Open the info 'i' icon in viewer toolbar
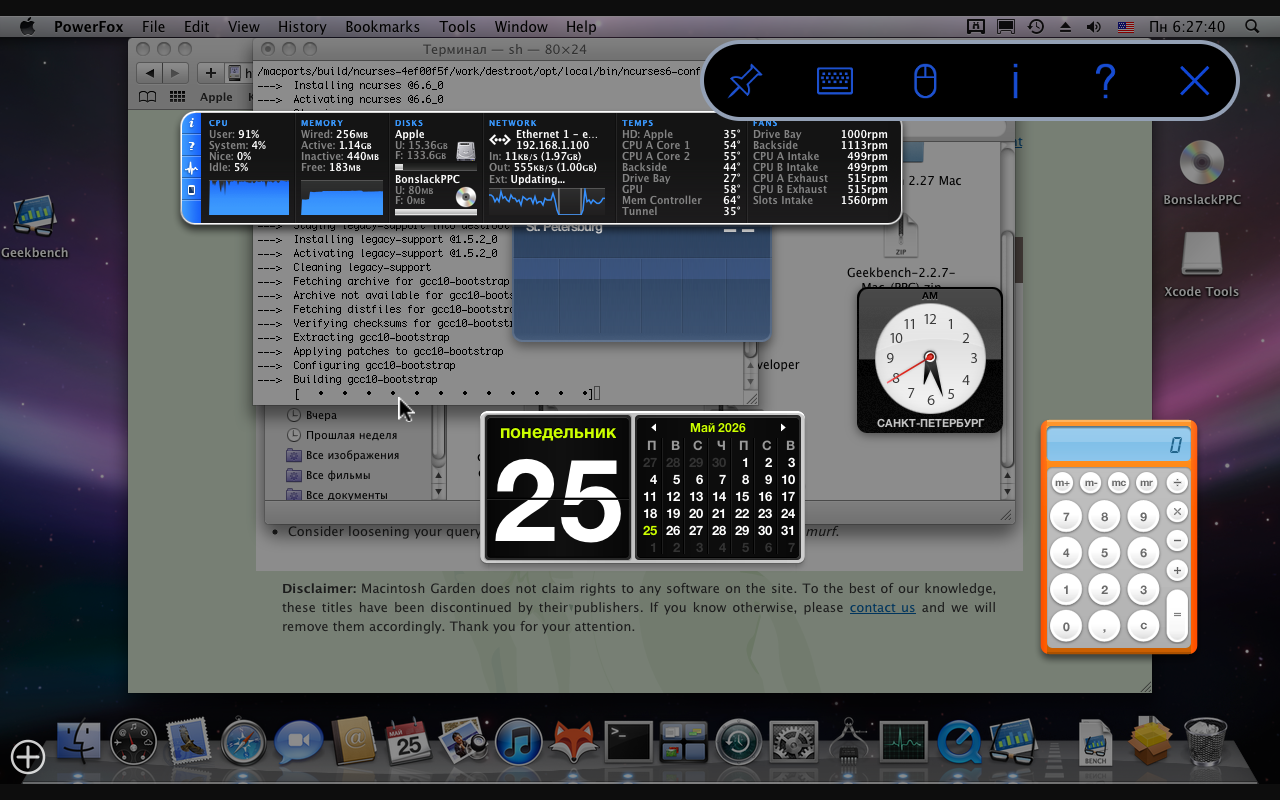Viewport: 1280px width, 800px height. pos(1015,81)
